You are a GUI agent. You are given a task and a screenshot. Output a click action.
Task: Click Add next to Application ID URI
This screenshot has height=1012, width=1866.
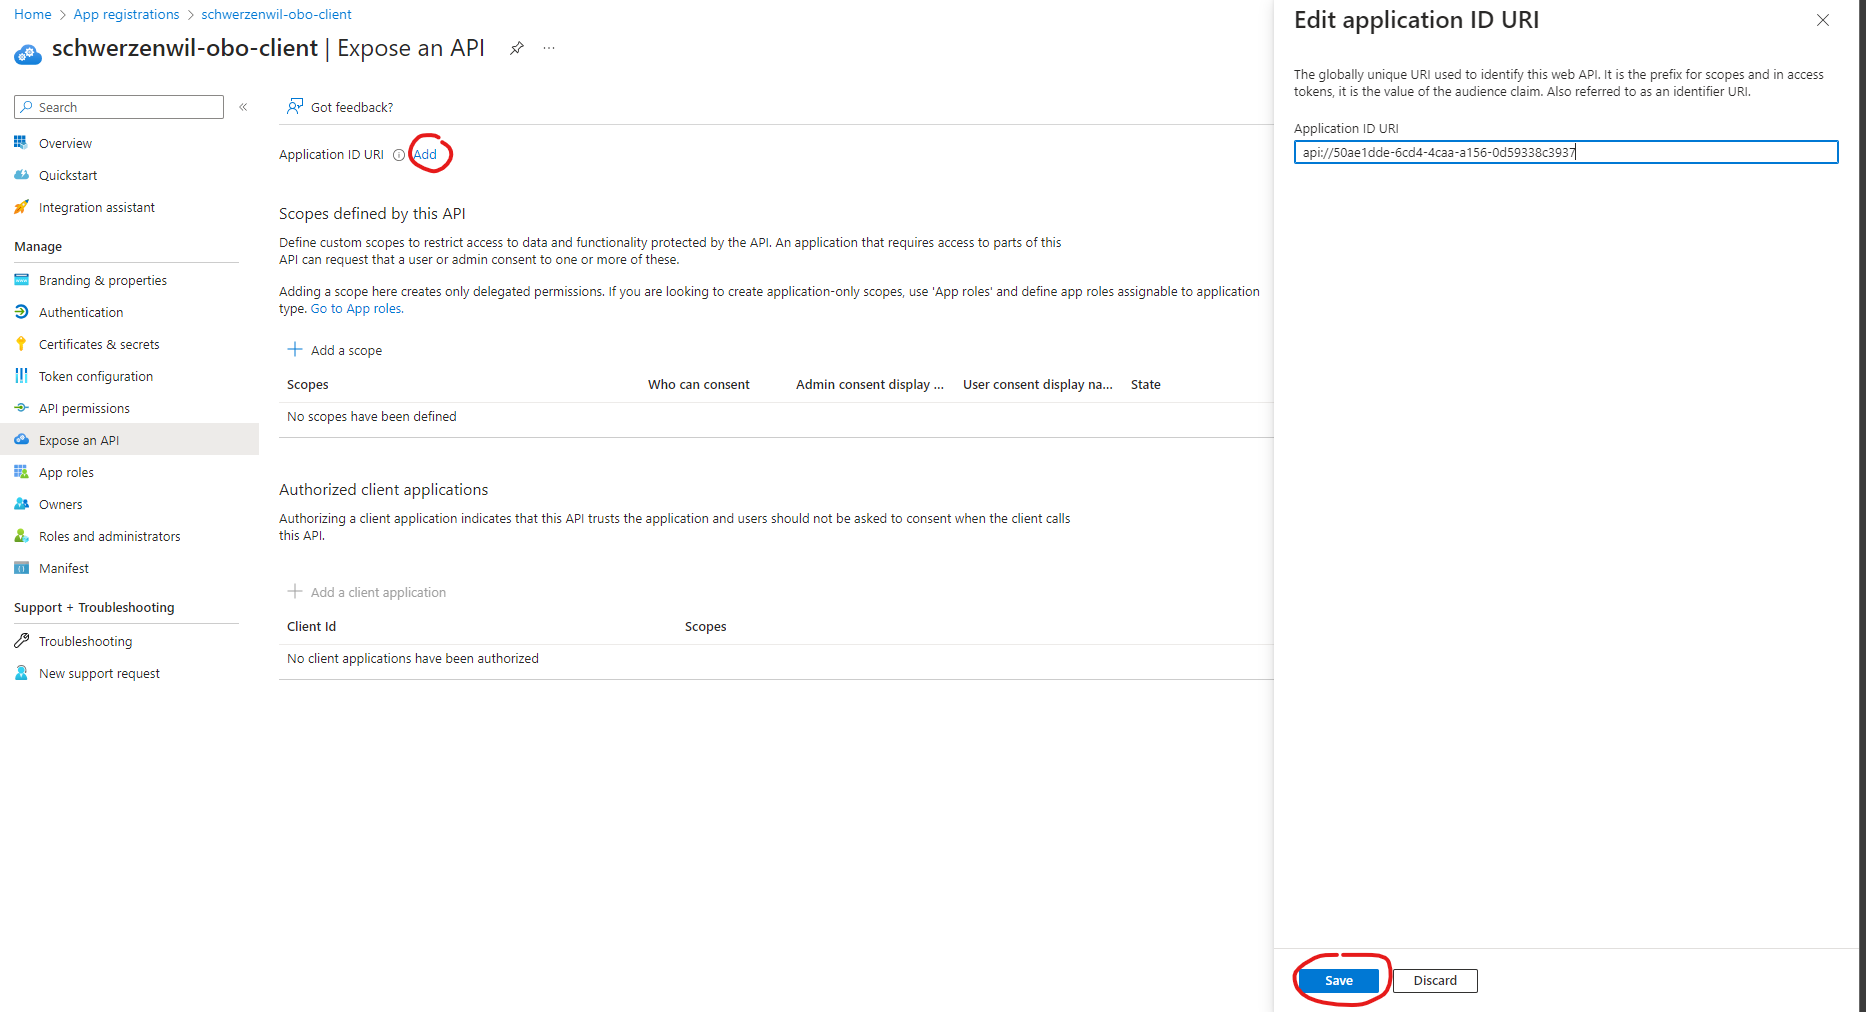tap(424, 154)
